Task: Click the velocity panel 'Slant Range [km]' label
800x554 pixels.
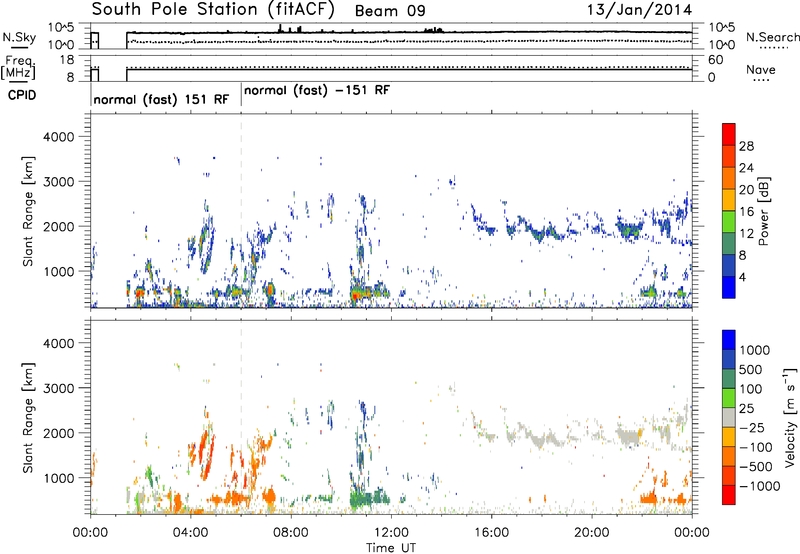Action: 28,418
